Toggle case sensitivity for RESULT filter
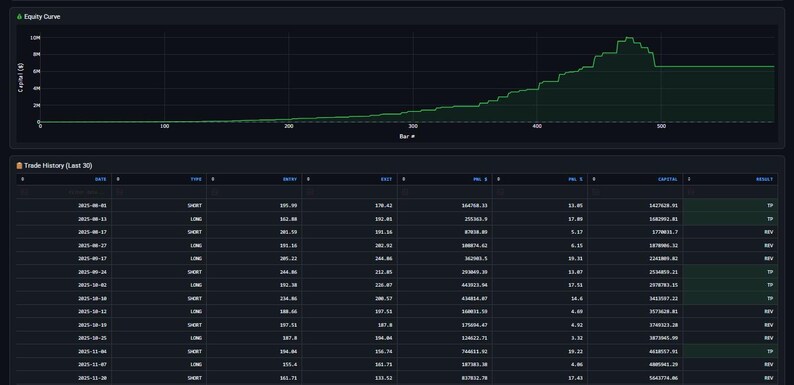Image resolution: width=794 pixels, height=385 pixels. (x=690, y=192)
